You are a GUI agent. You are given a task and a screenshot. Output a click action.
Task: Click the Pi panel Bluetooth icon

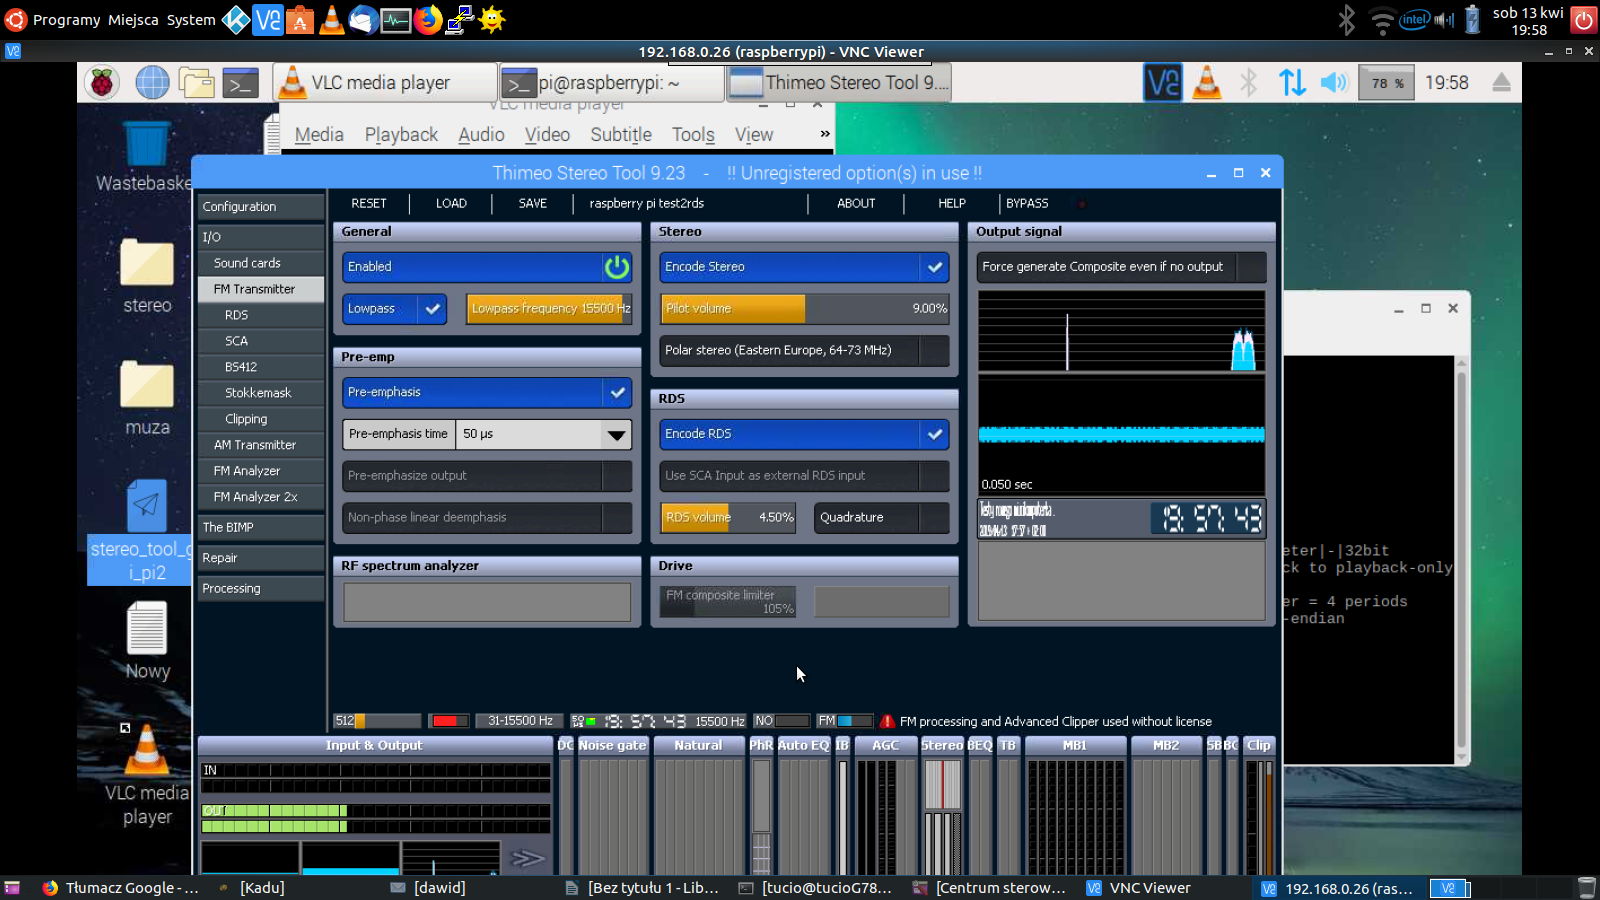click(1249, 83)
